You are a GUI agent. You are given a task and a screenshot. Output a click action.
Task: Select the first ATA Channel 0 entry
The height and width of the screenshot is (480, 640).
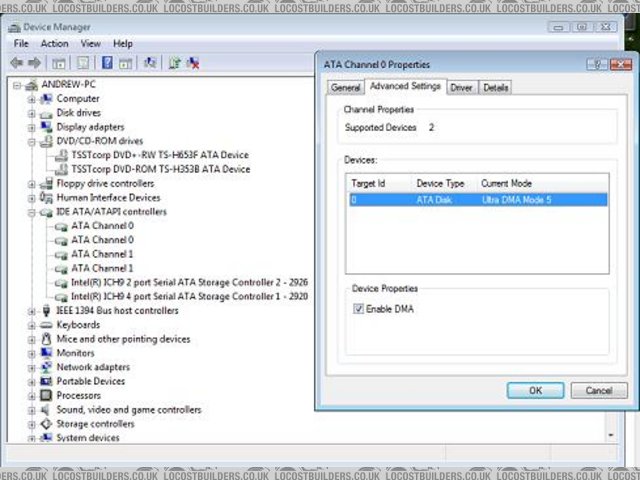tap(102, 226)
